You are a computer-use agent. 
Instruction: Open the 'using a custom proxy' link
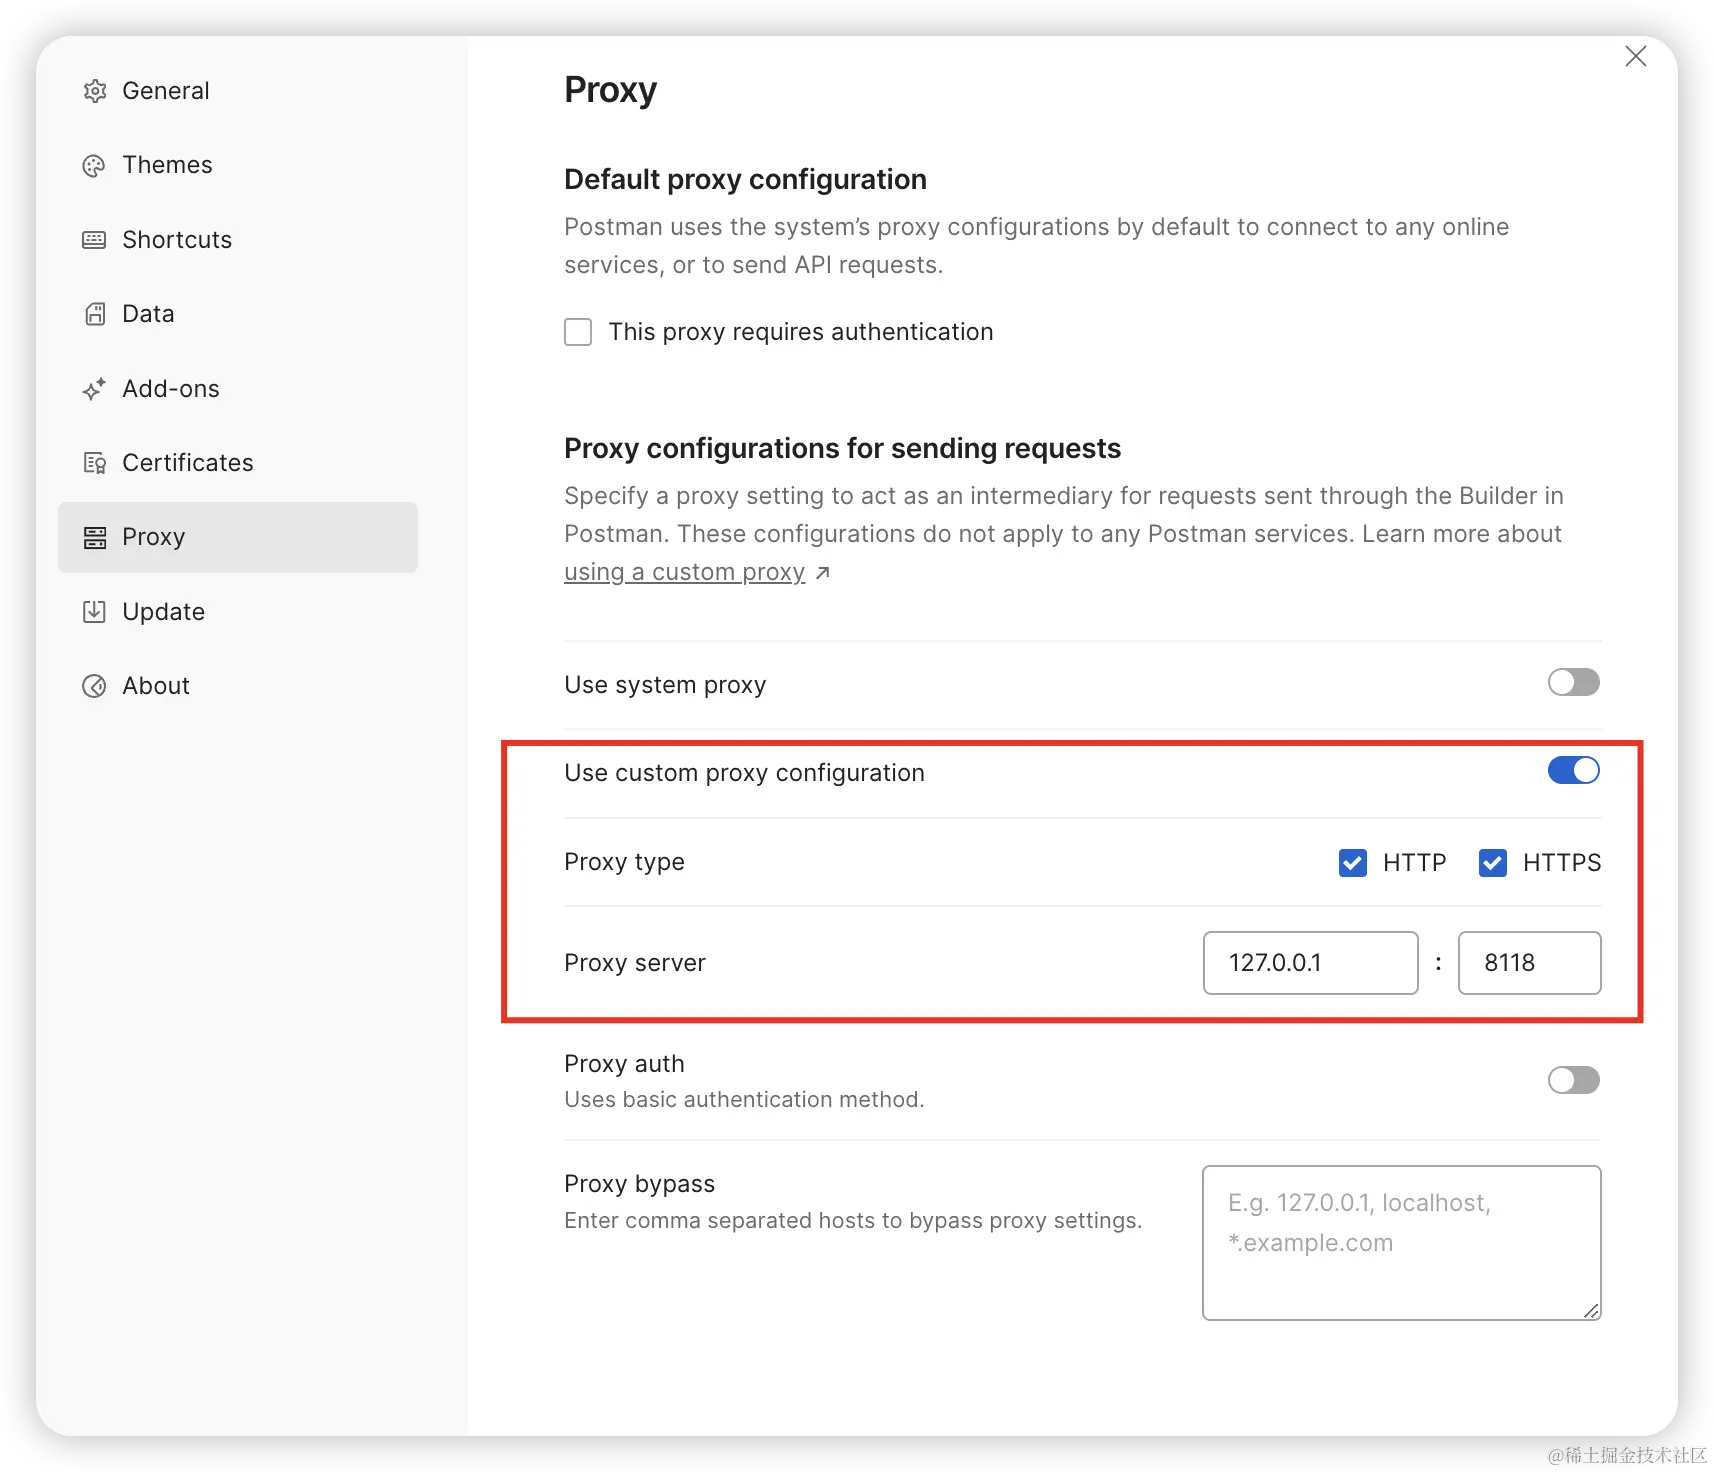(x=684, y=572)
